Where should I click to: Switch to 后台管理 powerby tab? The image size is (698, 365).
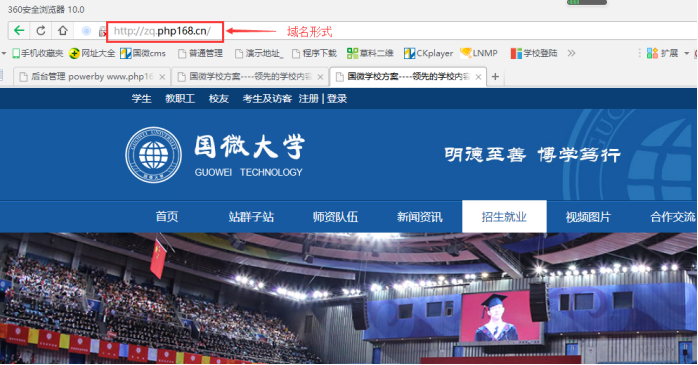pyautogui.click(x=91, y=77)
